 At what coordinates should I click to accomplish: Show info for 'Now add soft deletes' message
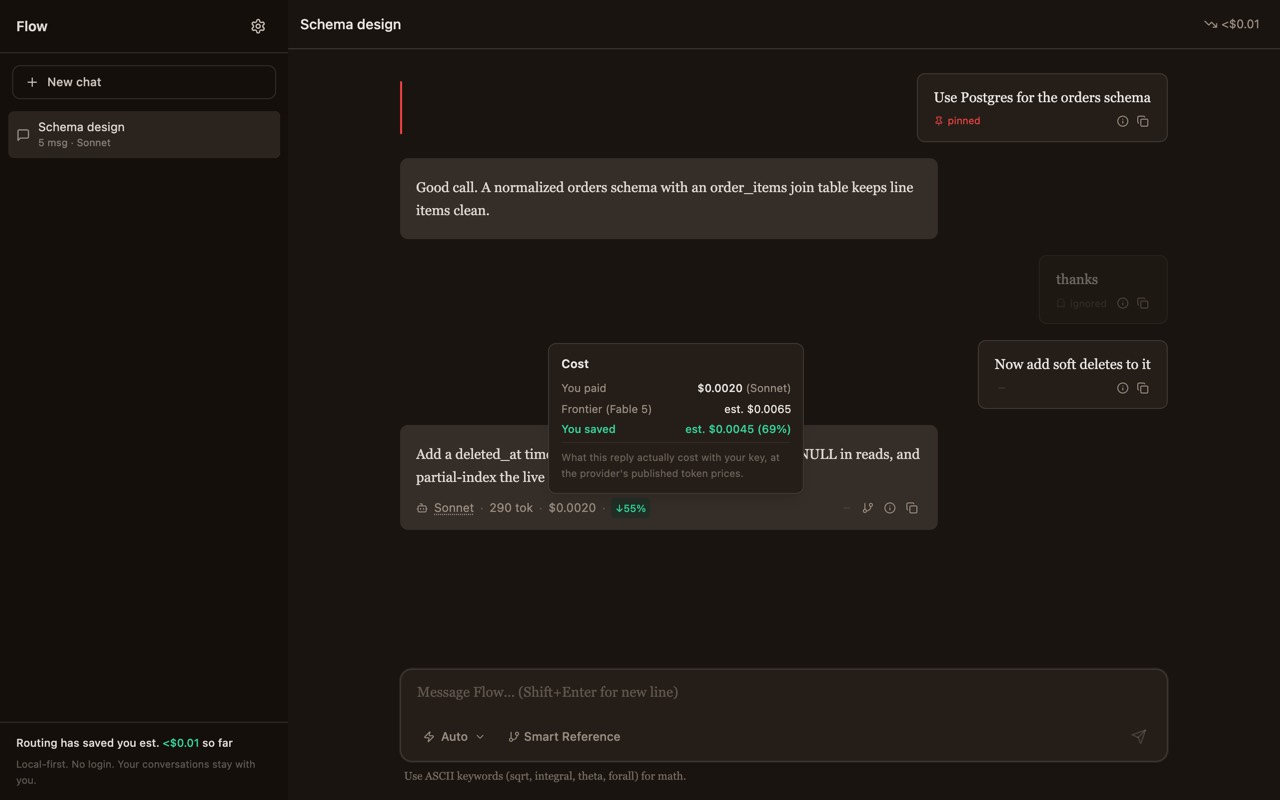[1122, 388]
